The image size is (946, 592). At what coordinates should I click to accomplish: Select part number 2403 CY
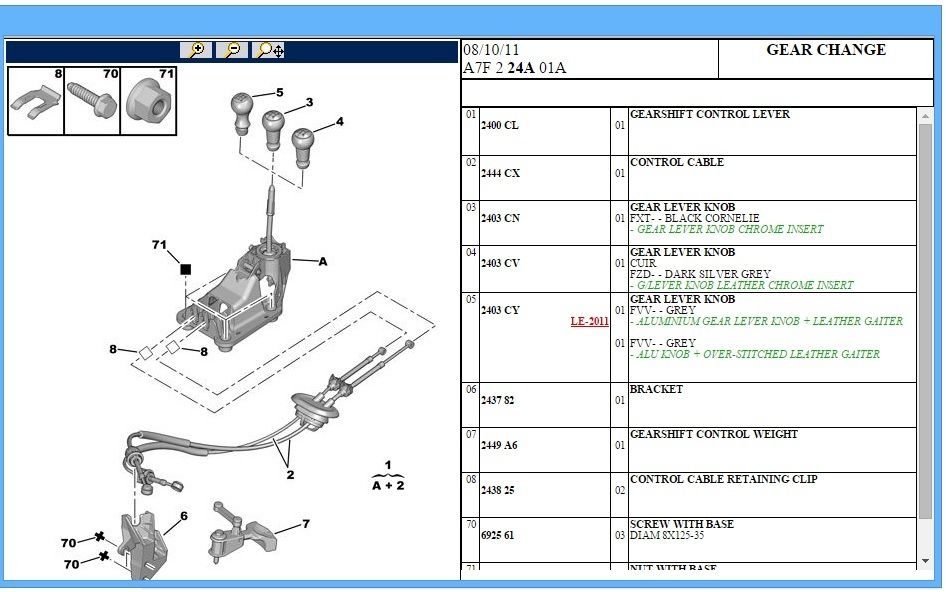pos(500,310)
